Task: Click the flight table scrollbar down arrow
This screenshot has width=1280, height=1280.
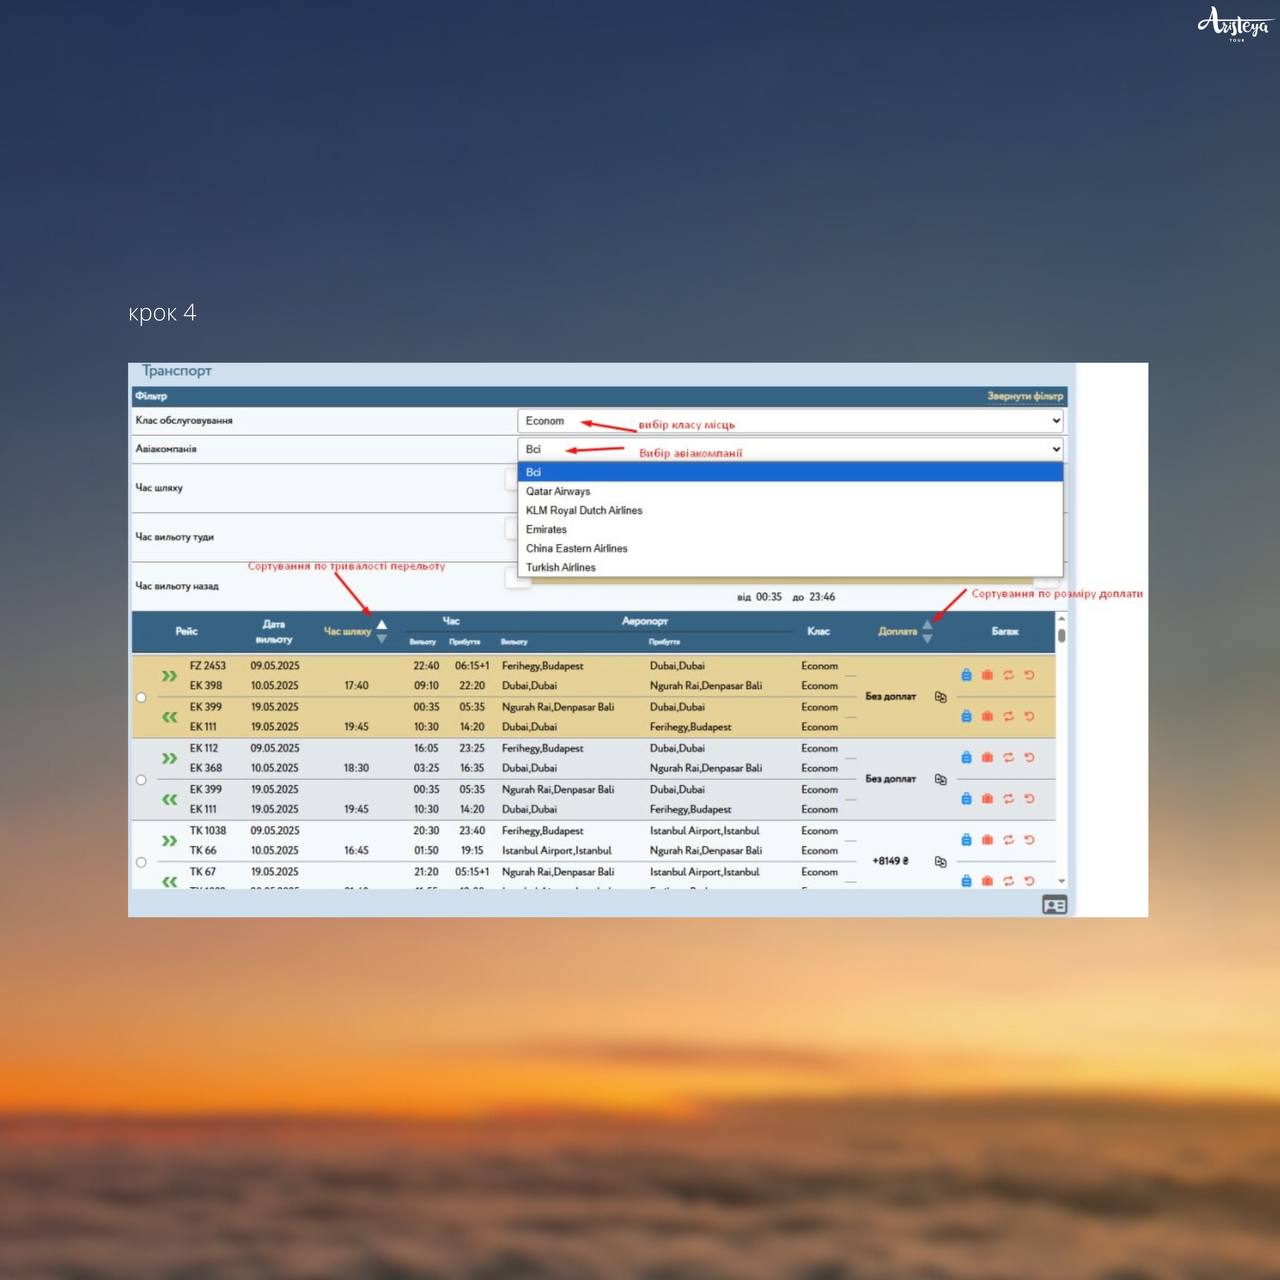Action: tap(1061, 881)
